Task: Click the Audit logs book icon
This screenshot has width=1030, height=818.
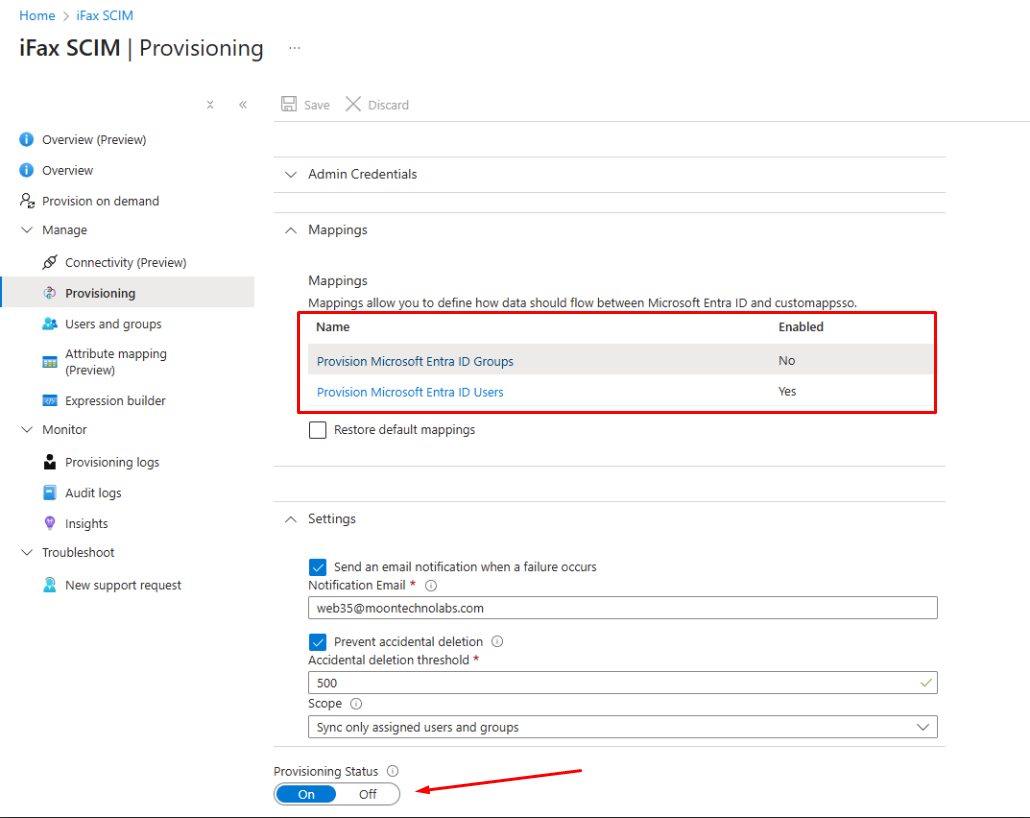Action: [50, 493]
